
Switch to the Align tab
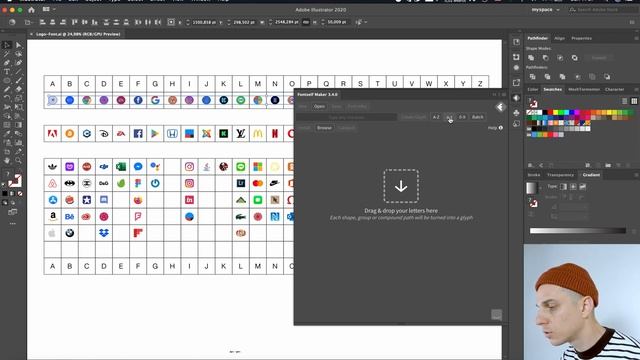(x=559, y=38)
